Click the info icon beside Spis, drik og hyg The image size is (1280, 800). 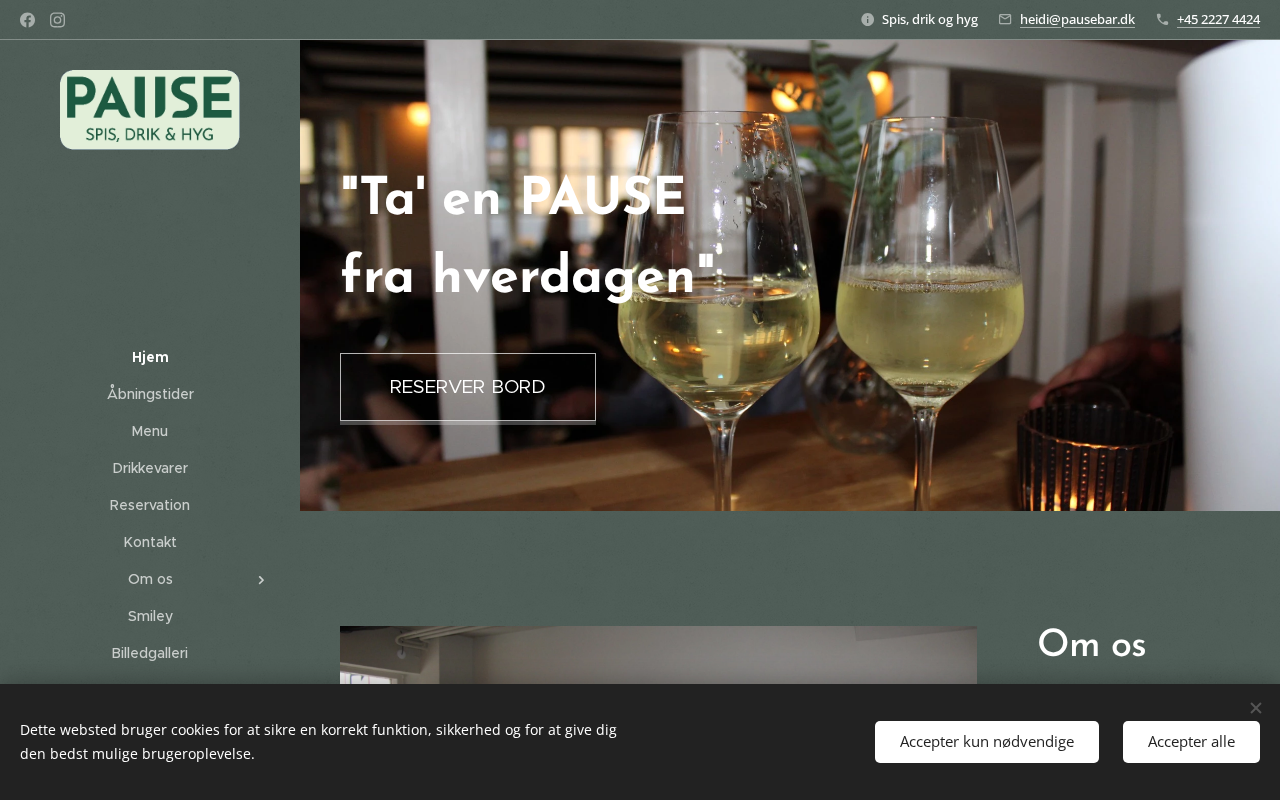[867, 19]
